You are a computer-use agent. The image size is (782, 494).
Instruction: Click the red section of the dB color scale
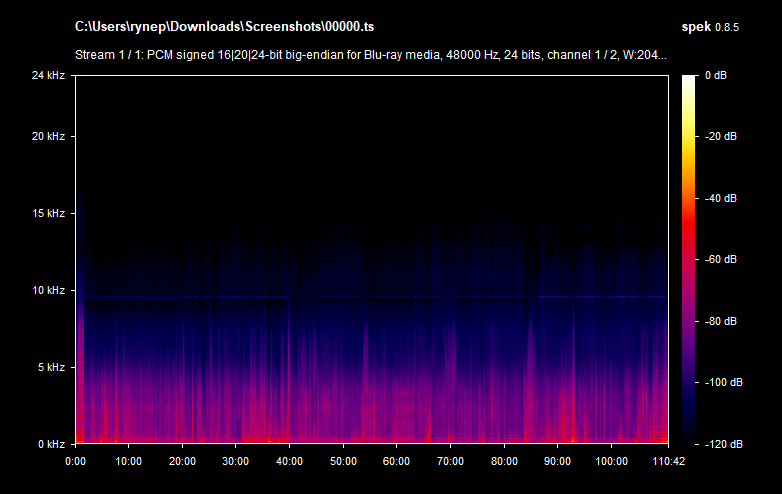(x=690, y=230)
